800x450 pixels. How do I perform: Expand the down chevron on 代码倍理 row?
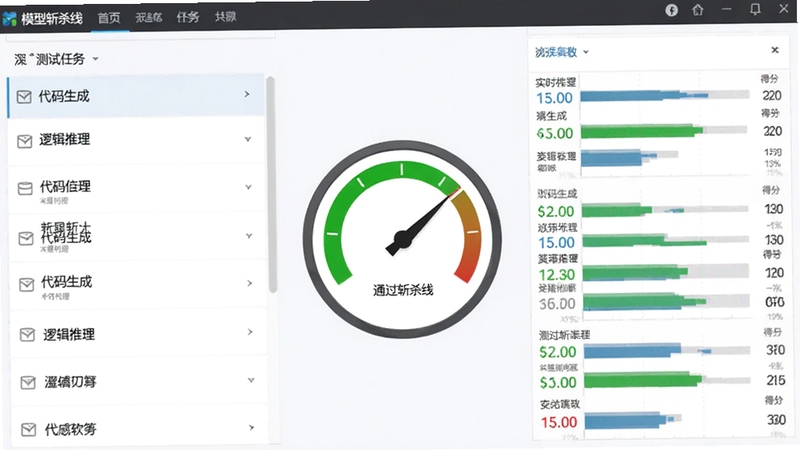point(248,187)
